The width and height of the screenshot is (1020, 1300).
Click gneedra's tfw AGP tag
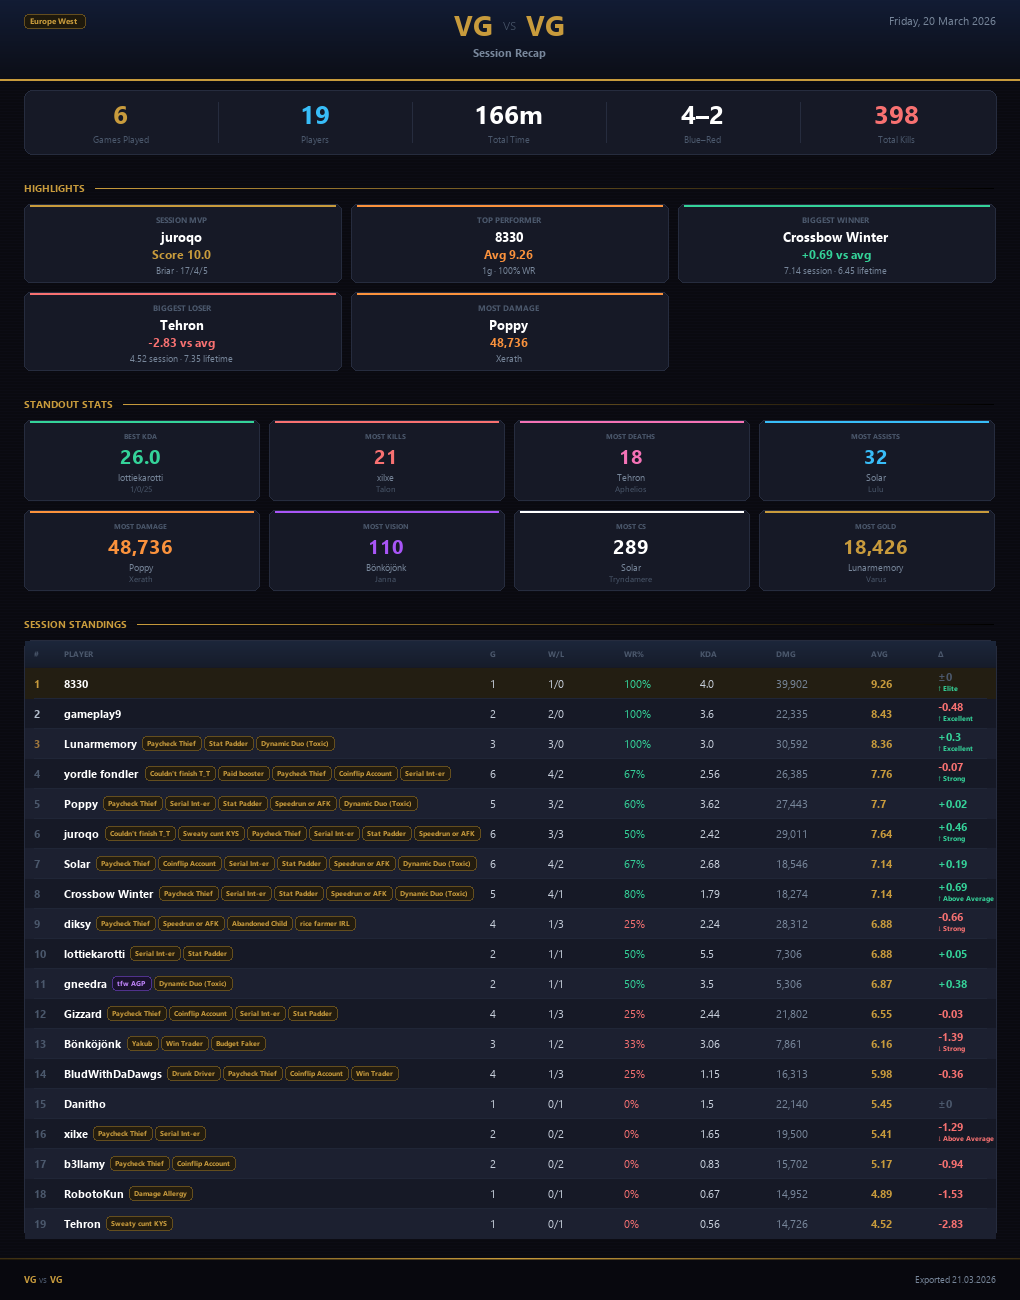(x=131, y=984)
